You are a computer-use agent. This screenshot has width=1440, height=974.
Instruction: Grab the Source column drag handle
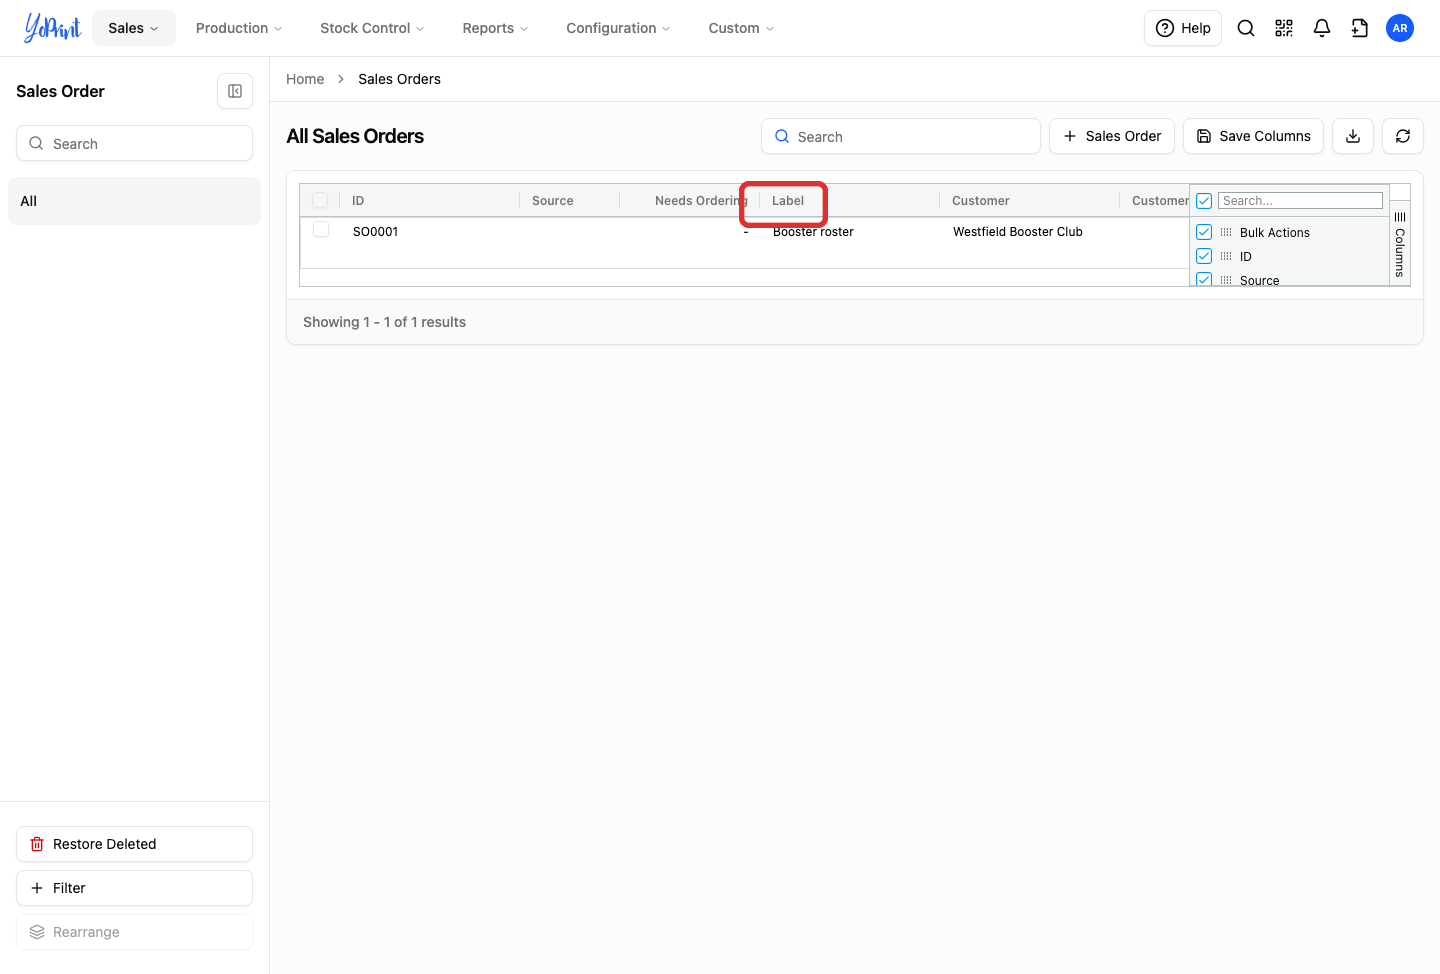pos(1226,280)
